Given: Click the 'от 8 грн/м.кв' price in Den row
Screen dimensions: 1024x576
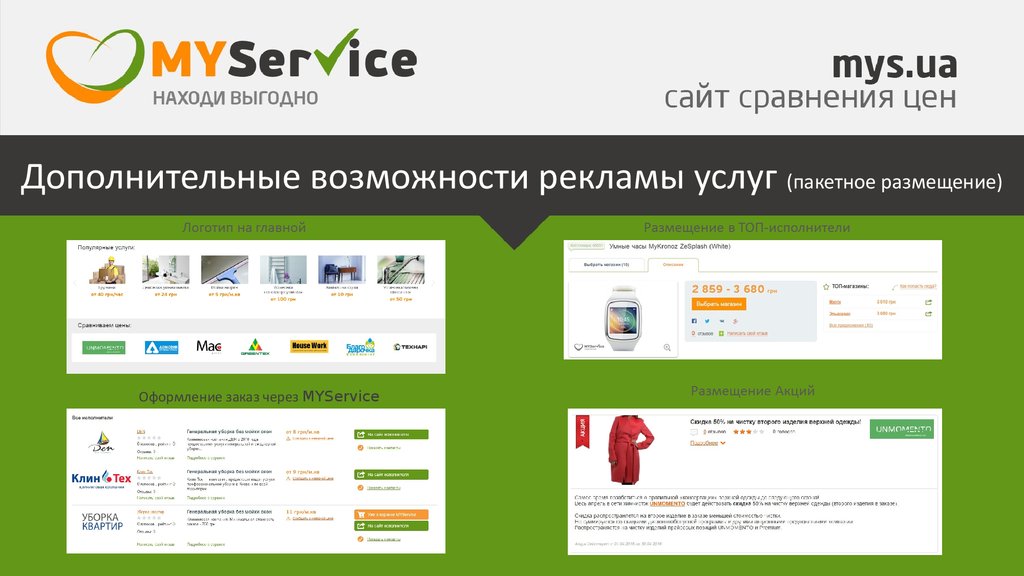Looking at the screenshot, I should click(302, 432).
